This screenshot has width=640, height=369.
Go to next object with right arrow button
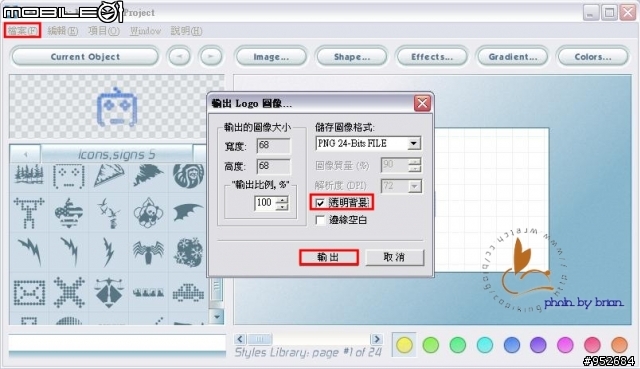pyautogui.click(x=211, y=56)
